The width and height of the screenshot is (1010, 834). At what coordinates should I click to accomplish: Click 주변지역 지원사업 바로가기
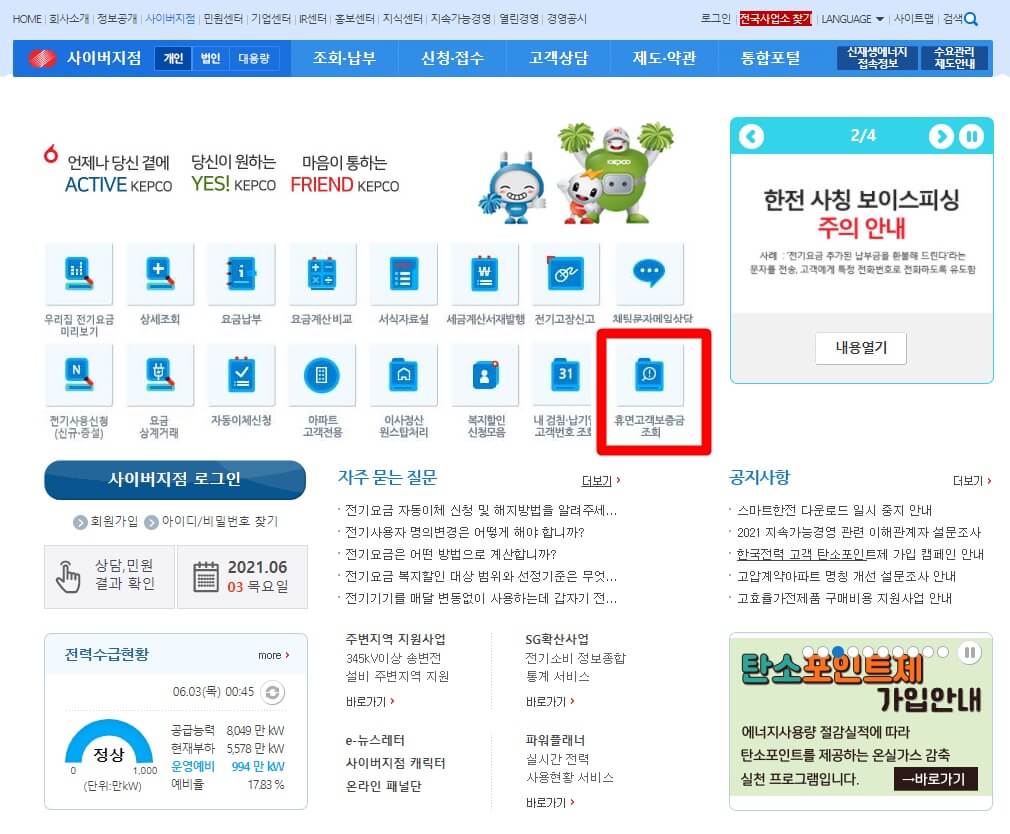coord(370,701)
